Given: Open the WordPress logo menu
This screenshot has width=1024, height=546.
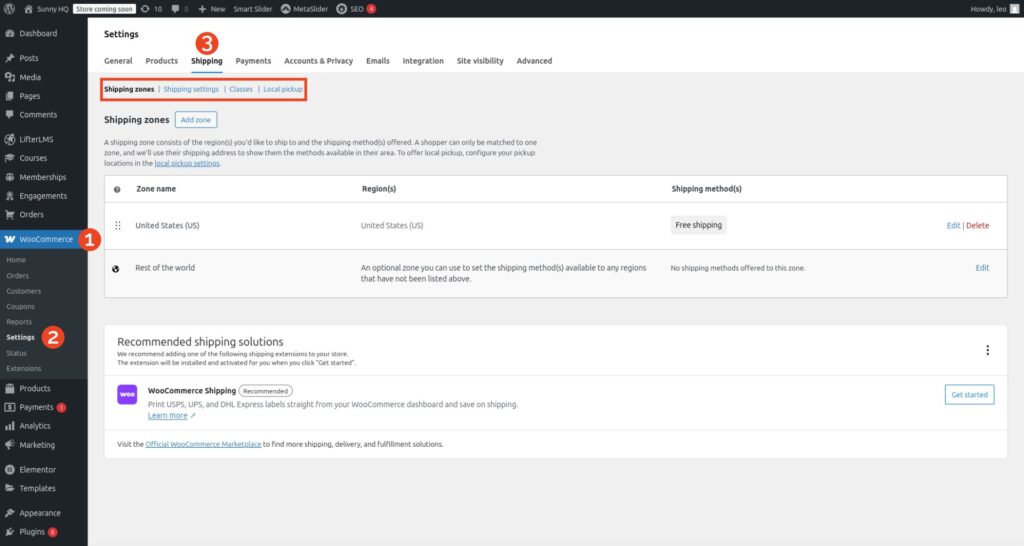Looking at the screenshot, I should (9, 9).
